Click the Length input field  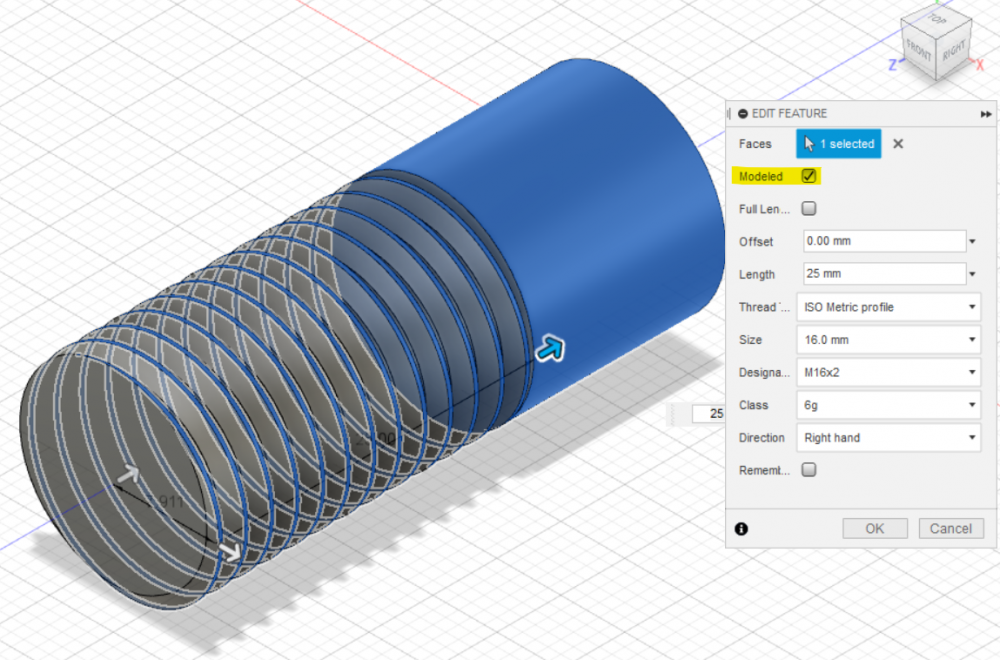885,274
